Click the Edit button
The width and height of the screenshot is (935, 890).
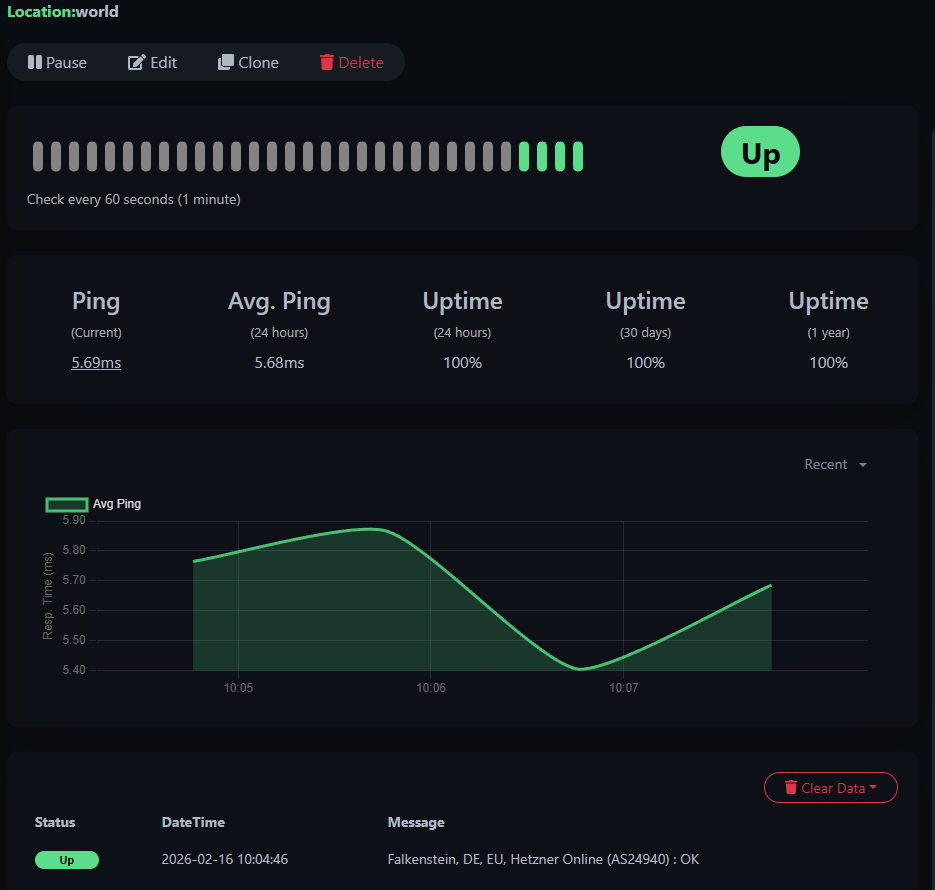(x=152, y=62)
